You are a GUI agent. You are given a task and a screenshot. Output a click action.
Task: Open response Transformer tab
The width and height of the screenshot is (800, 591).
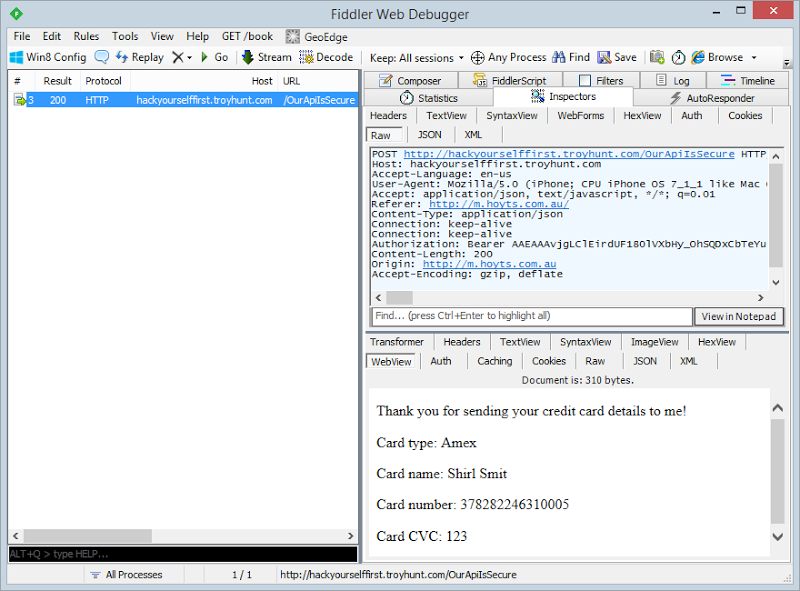click(x=397, y=342)
